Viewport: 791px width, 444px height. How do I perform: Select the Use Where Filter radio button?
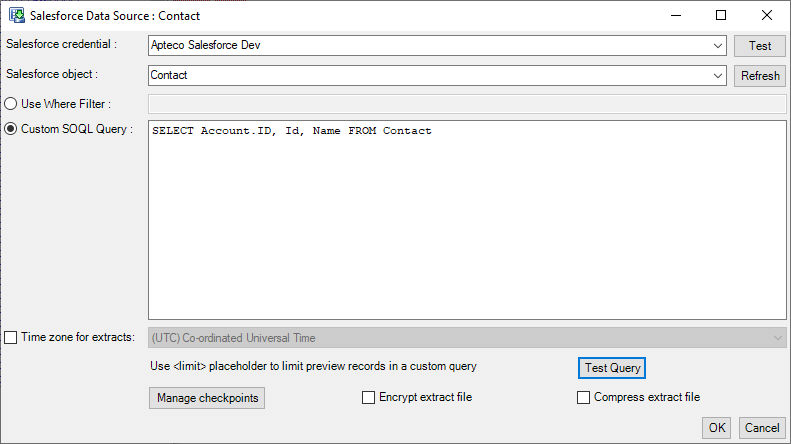pos(11,104)
